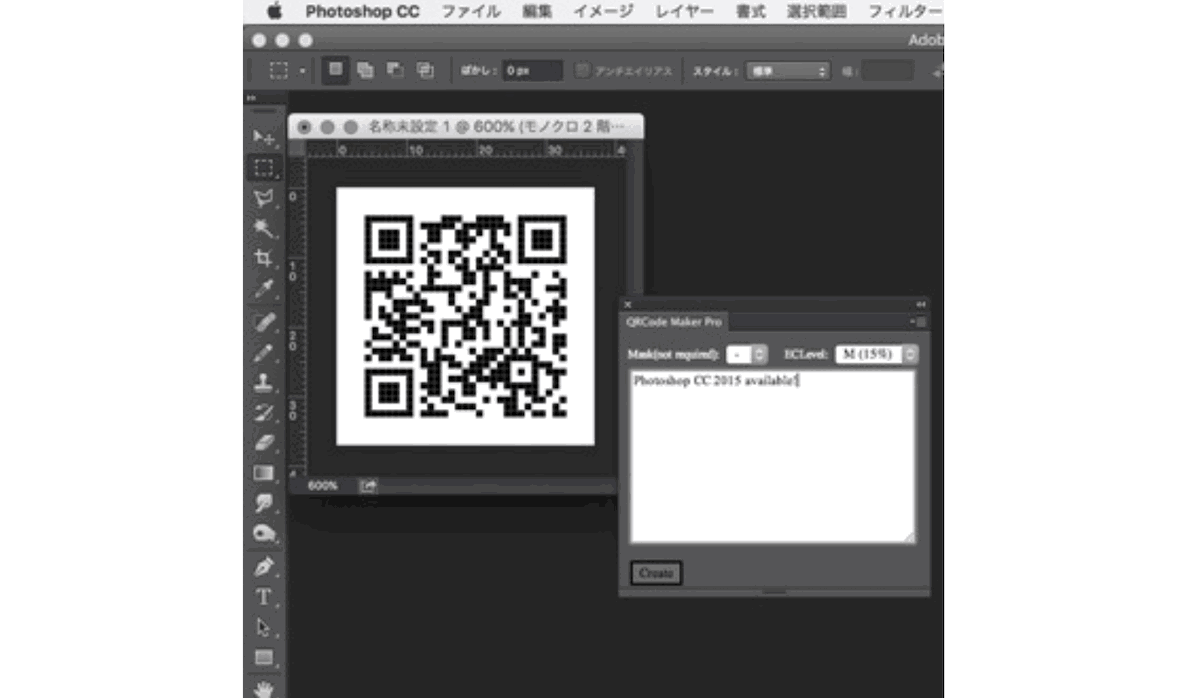Select the Rectangular Marquee tool in toolbox
Screen dimensions: 1200x698
[264, 168]
